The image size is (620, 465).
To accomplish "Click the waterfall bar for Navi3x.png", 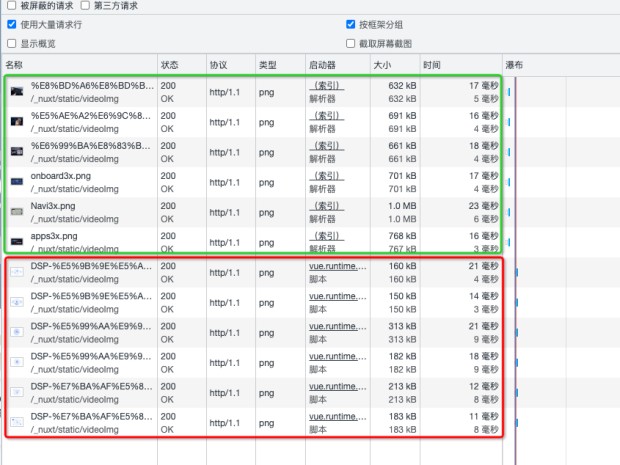I will click(x=510, y=212).
